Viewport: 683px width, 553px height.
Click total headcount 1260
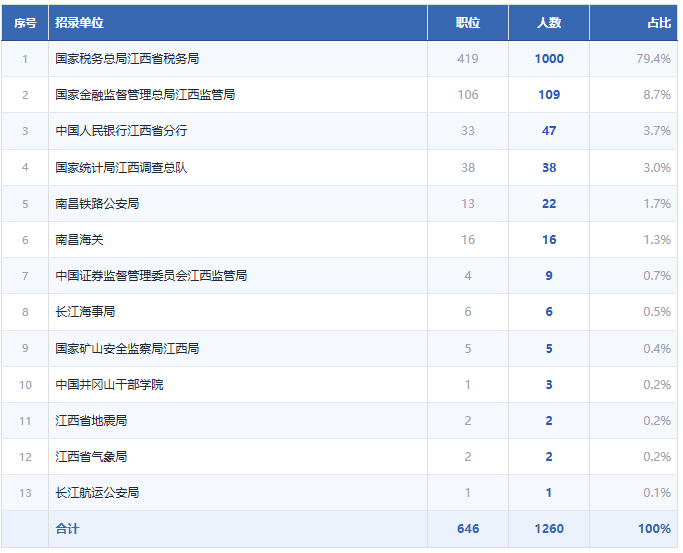(x=549, y=529)
